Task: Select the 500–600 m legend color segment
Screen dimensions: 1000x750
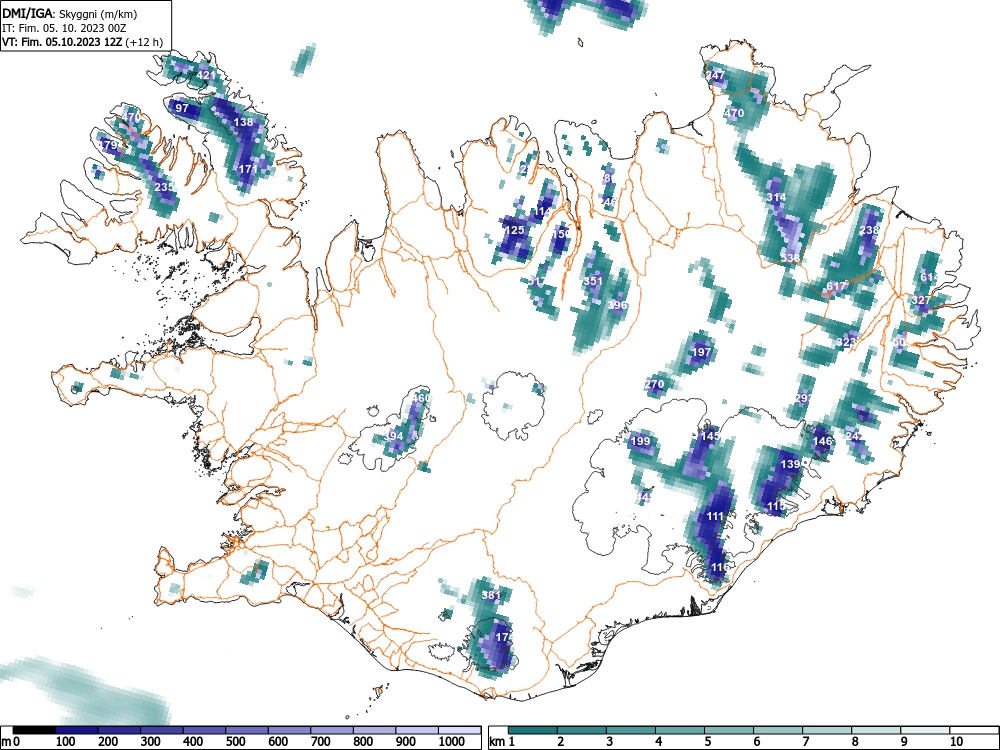Action: point(247,730)
